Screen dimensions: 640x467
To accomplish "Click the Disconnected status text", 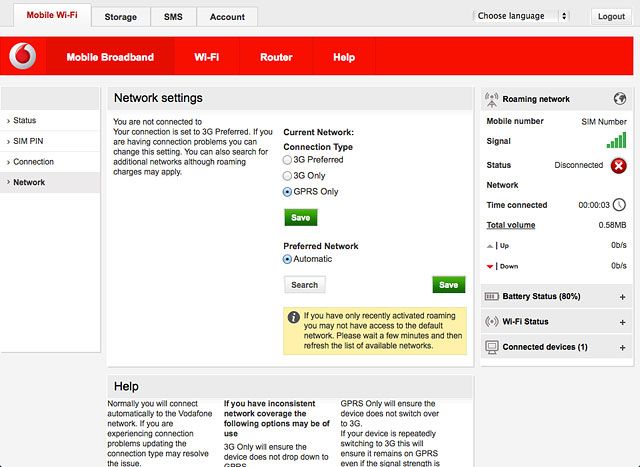I will [x=578, y=165].
